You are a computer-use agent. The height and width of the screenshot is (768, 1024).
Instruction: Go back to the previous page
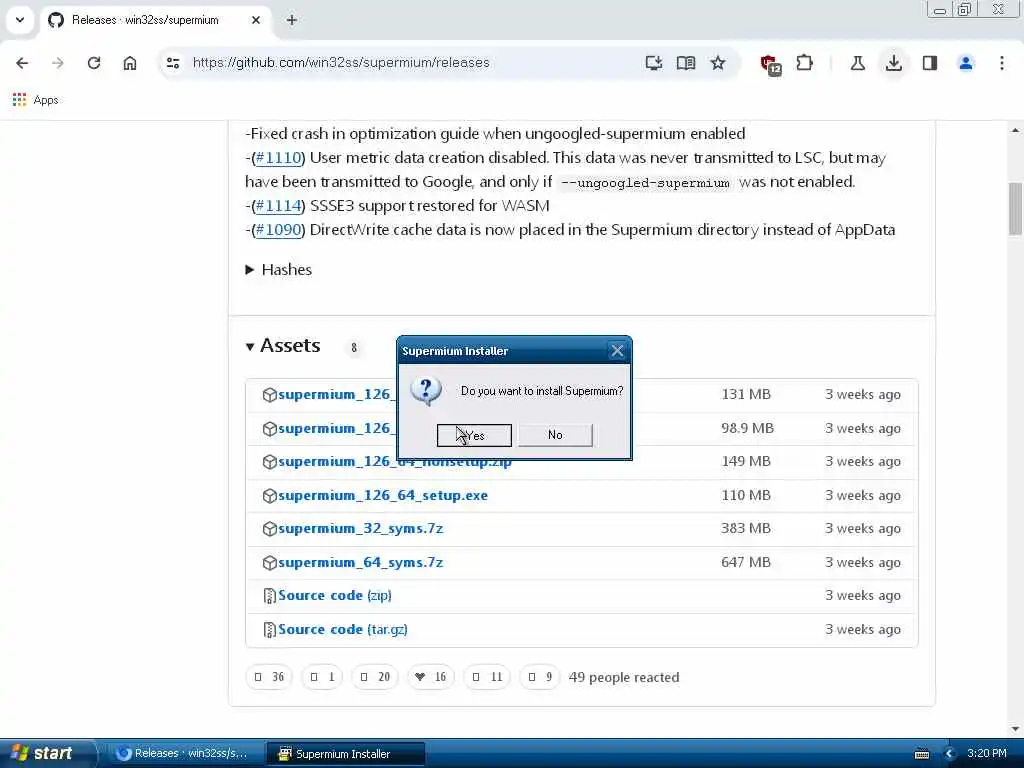tap(22, 63)
